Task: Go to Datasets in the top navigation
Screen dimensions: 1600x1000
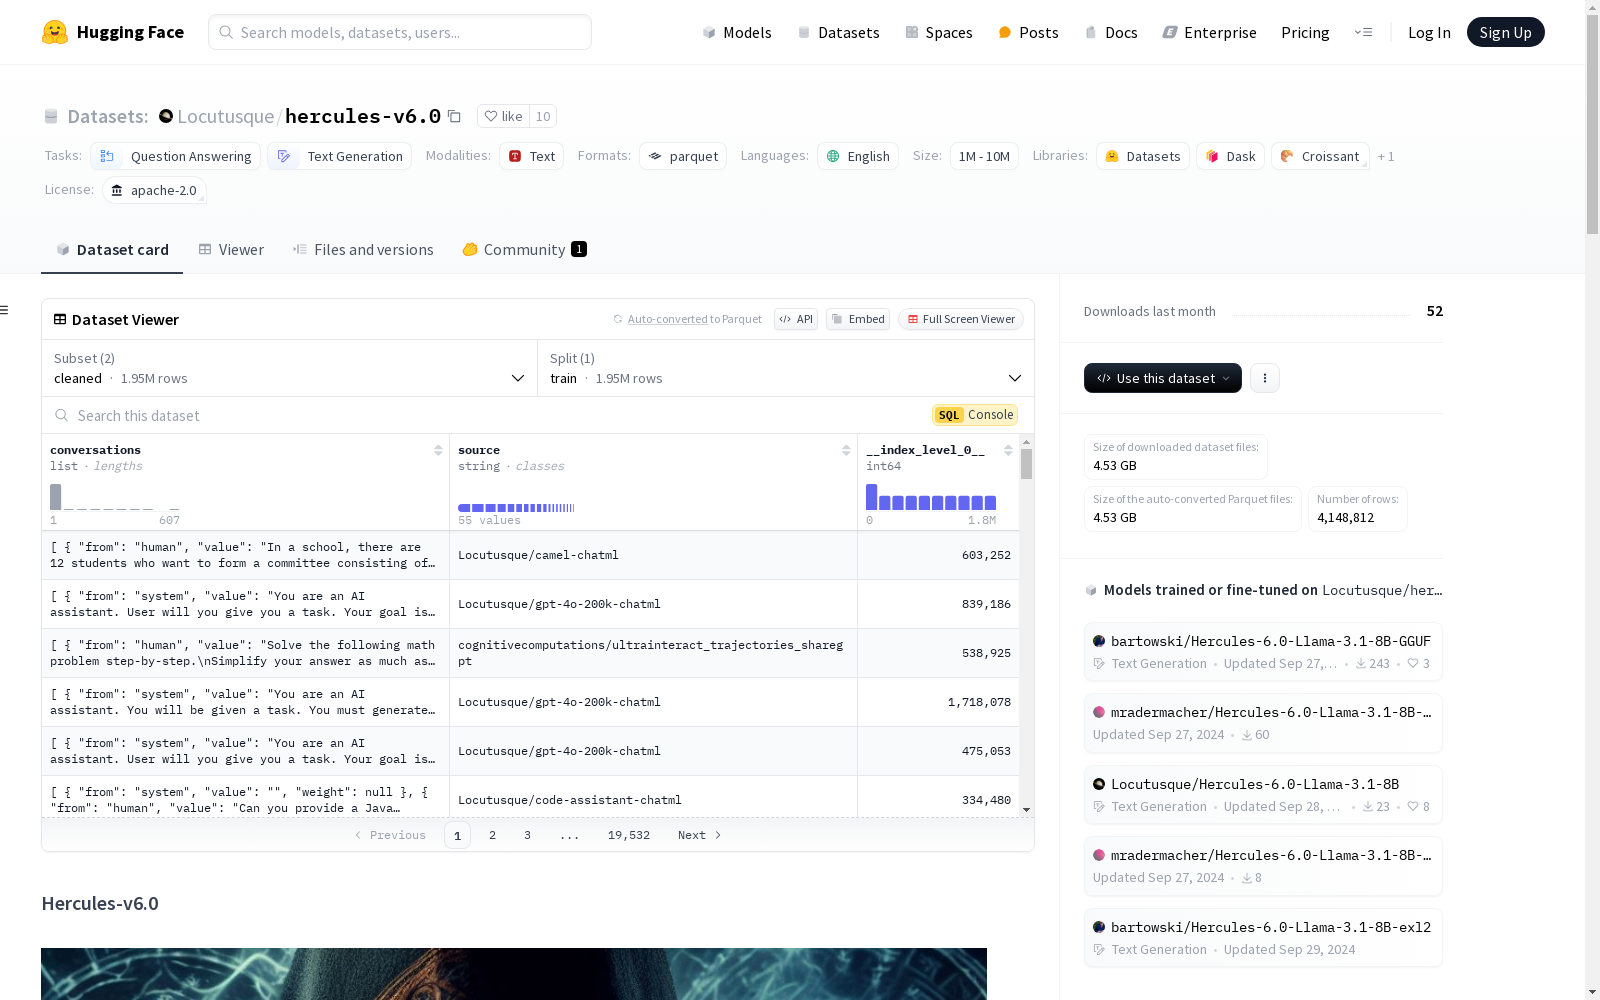Action: (x=838, y=32)
